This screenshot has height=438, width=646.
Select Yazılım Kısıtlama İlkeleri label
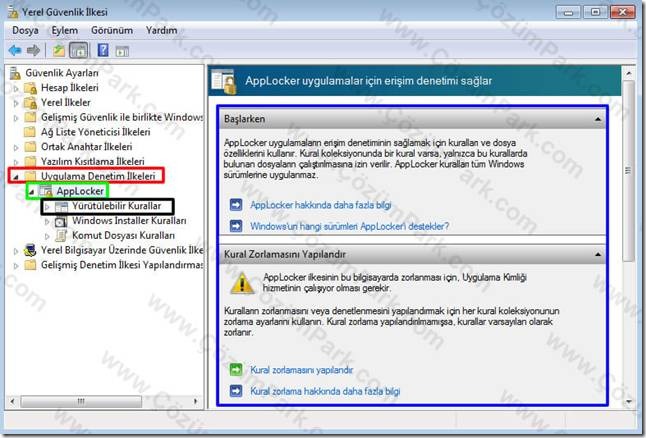93,161
